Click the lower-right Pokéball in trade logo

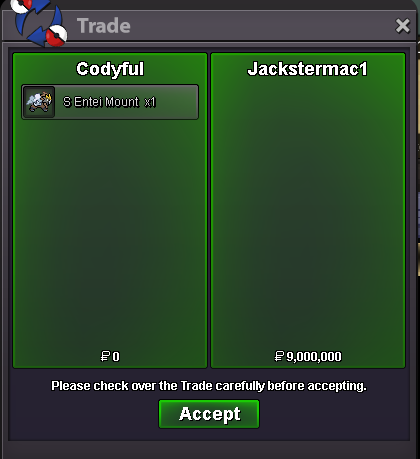coord(56,35)
